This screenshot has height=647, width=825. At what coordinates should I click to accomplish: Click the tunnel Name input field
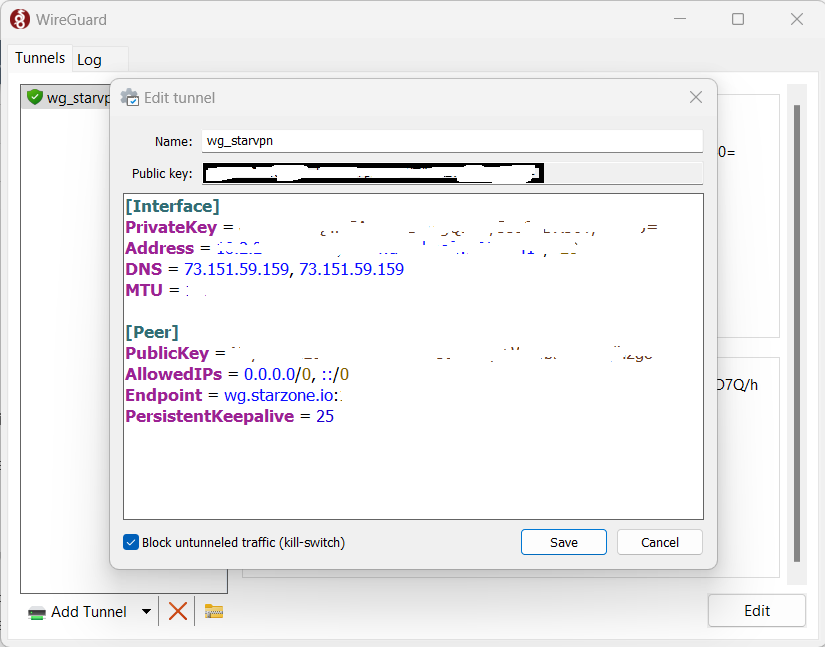[x=452, y=141]
